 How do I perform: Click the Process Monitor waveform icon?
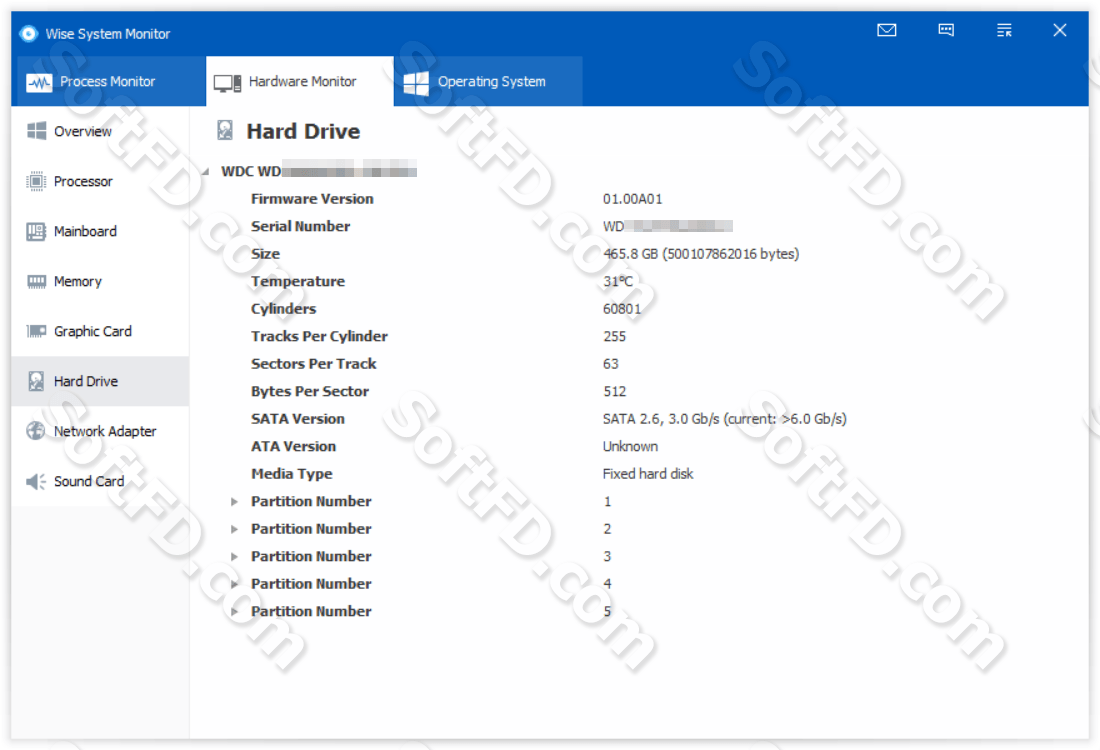click(x=39, y=83)
